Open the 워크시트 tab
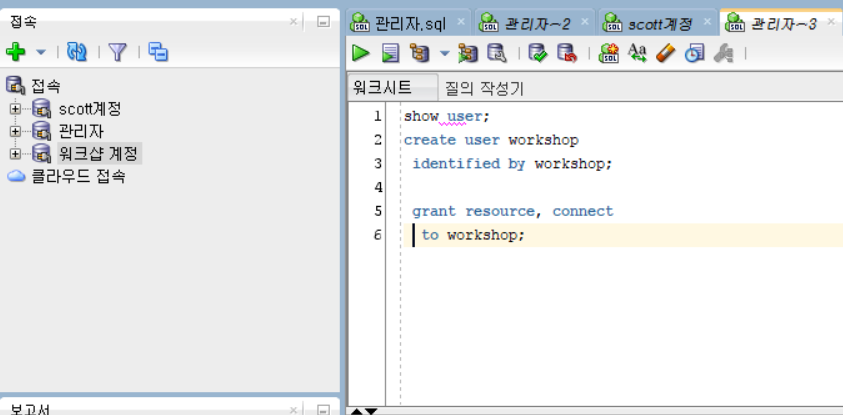The width and height of the screenshot is (843, 415). click(x=392, y=87)
